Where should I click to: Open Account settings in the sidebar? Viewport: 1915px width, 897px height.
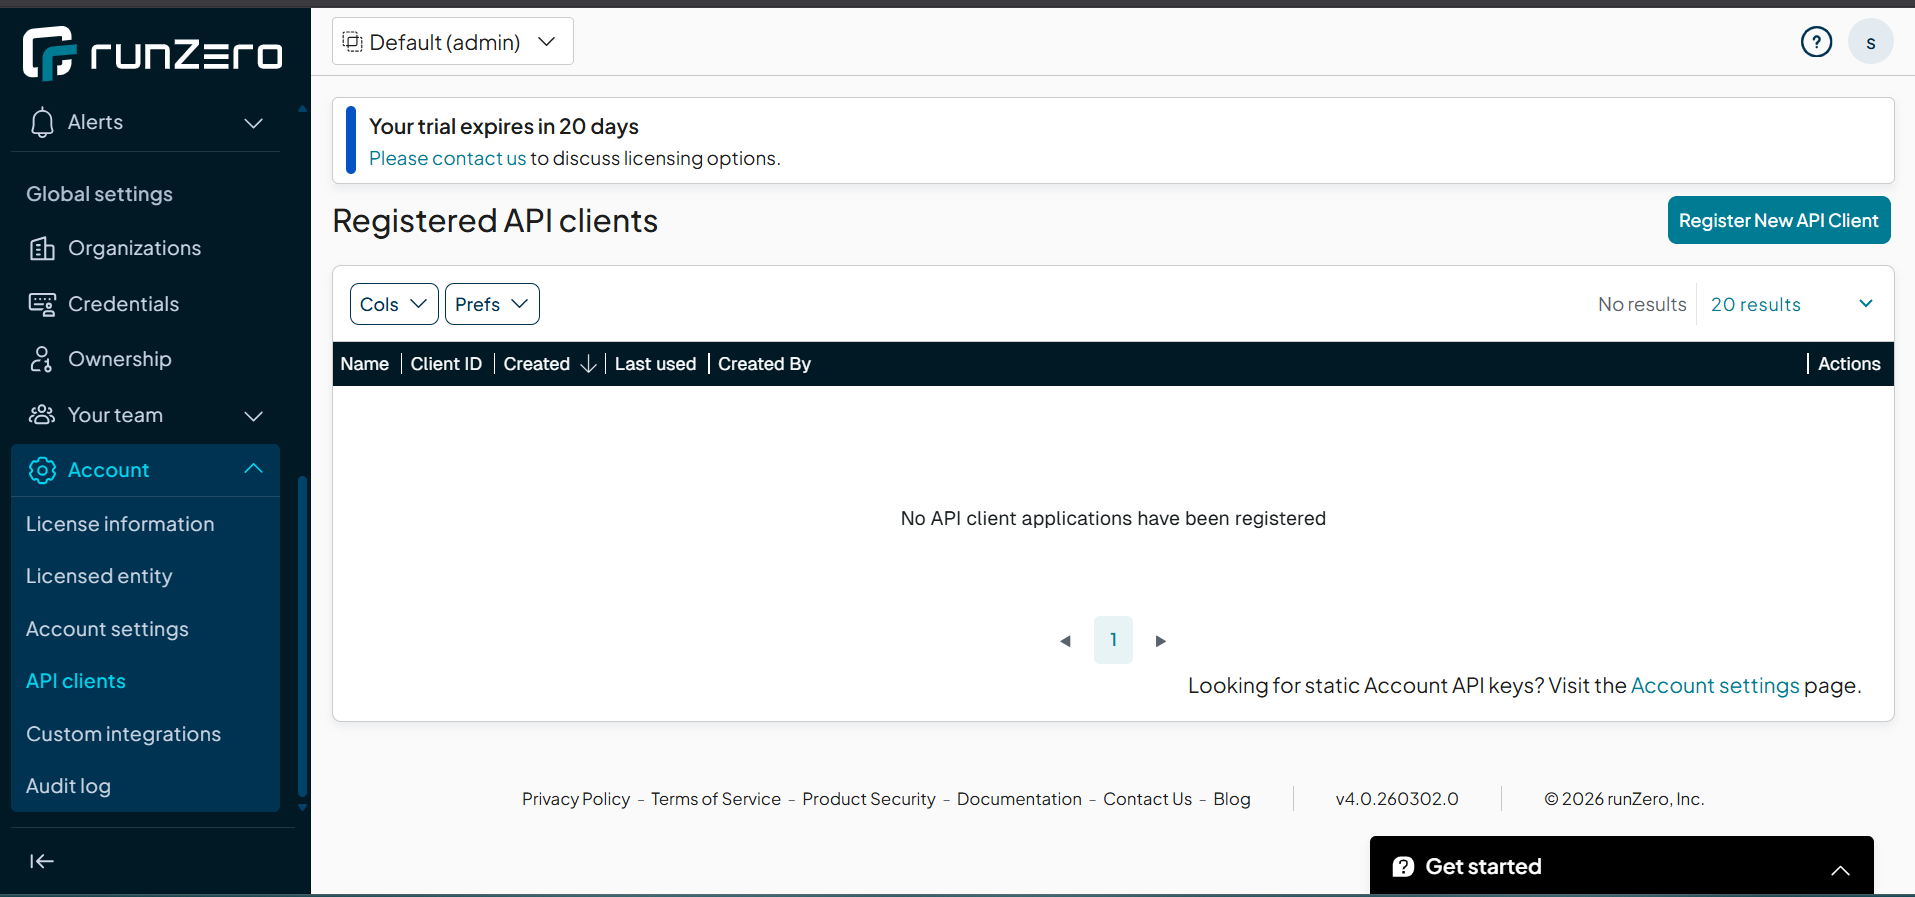(107, 629)
